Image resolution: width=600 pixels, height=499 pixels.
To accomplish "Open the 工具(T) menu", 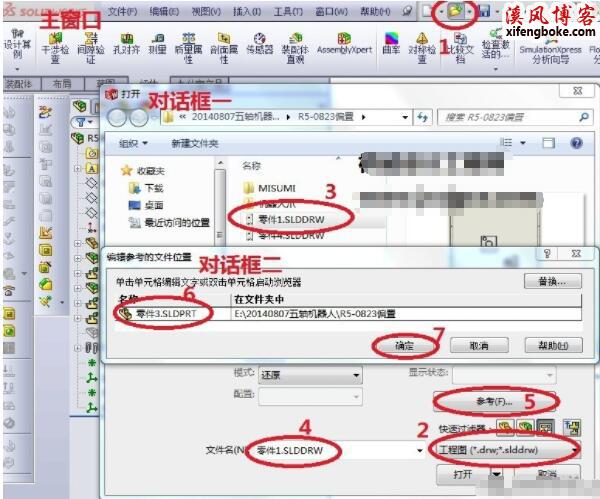I will (x=288, y=11).
